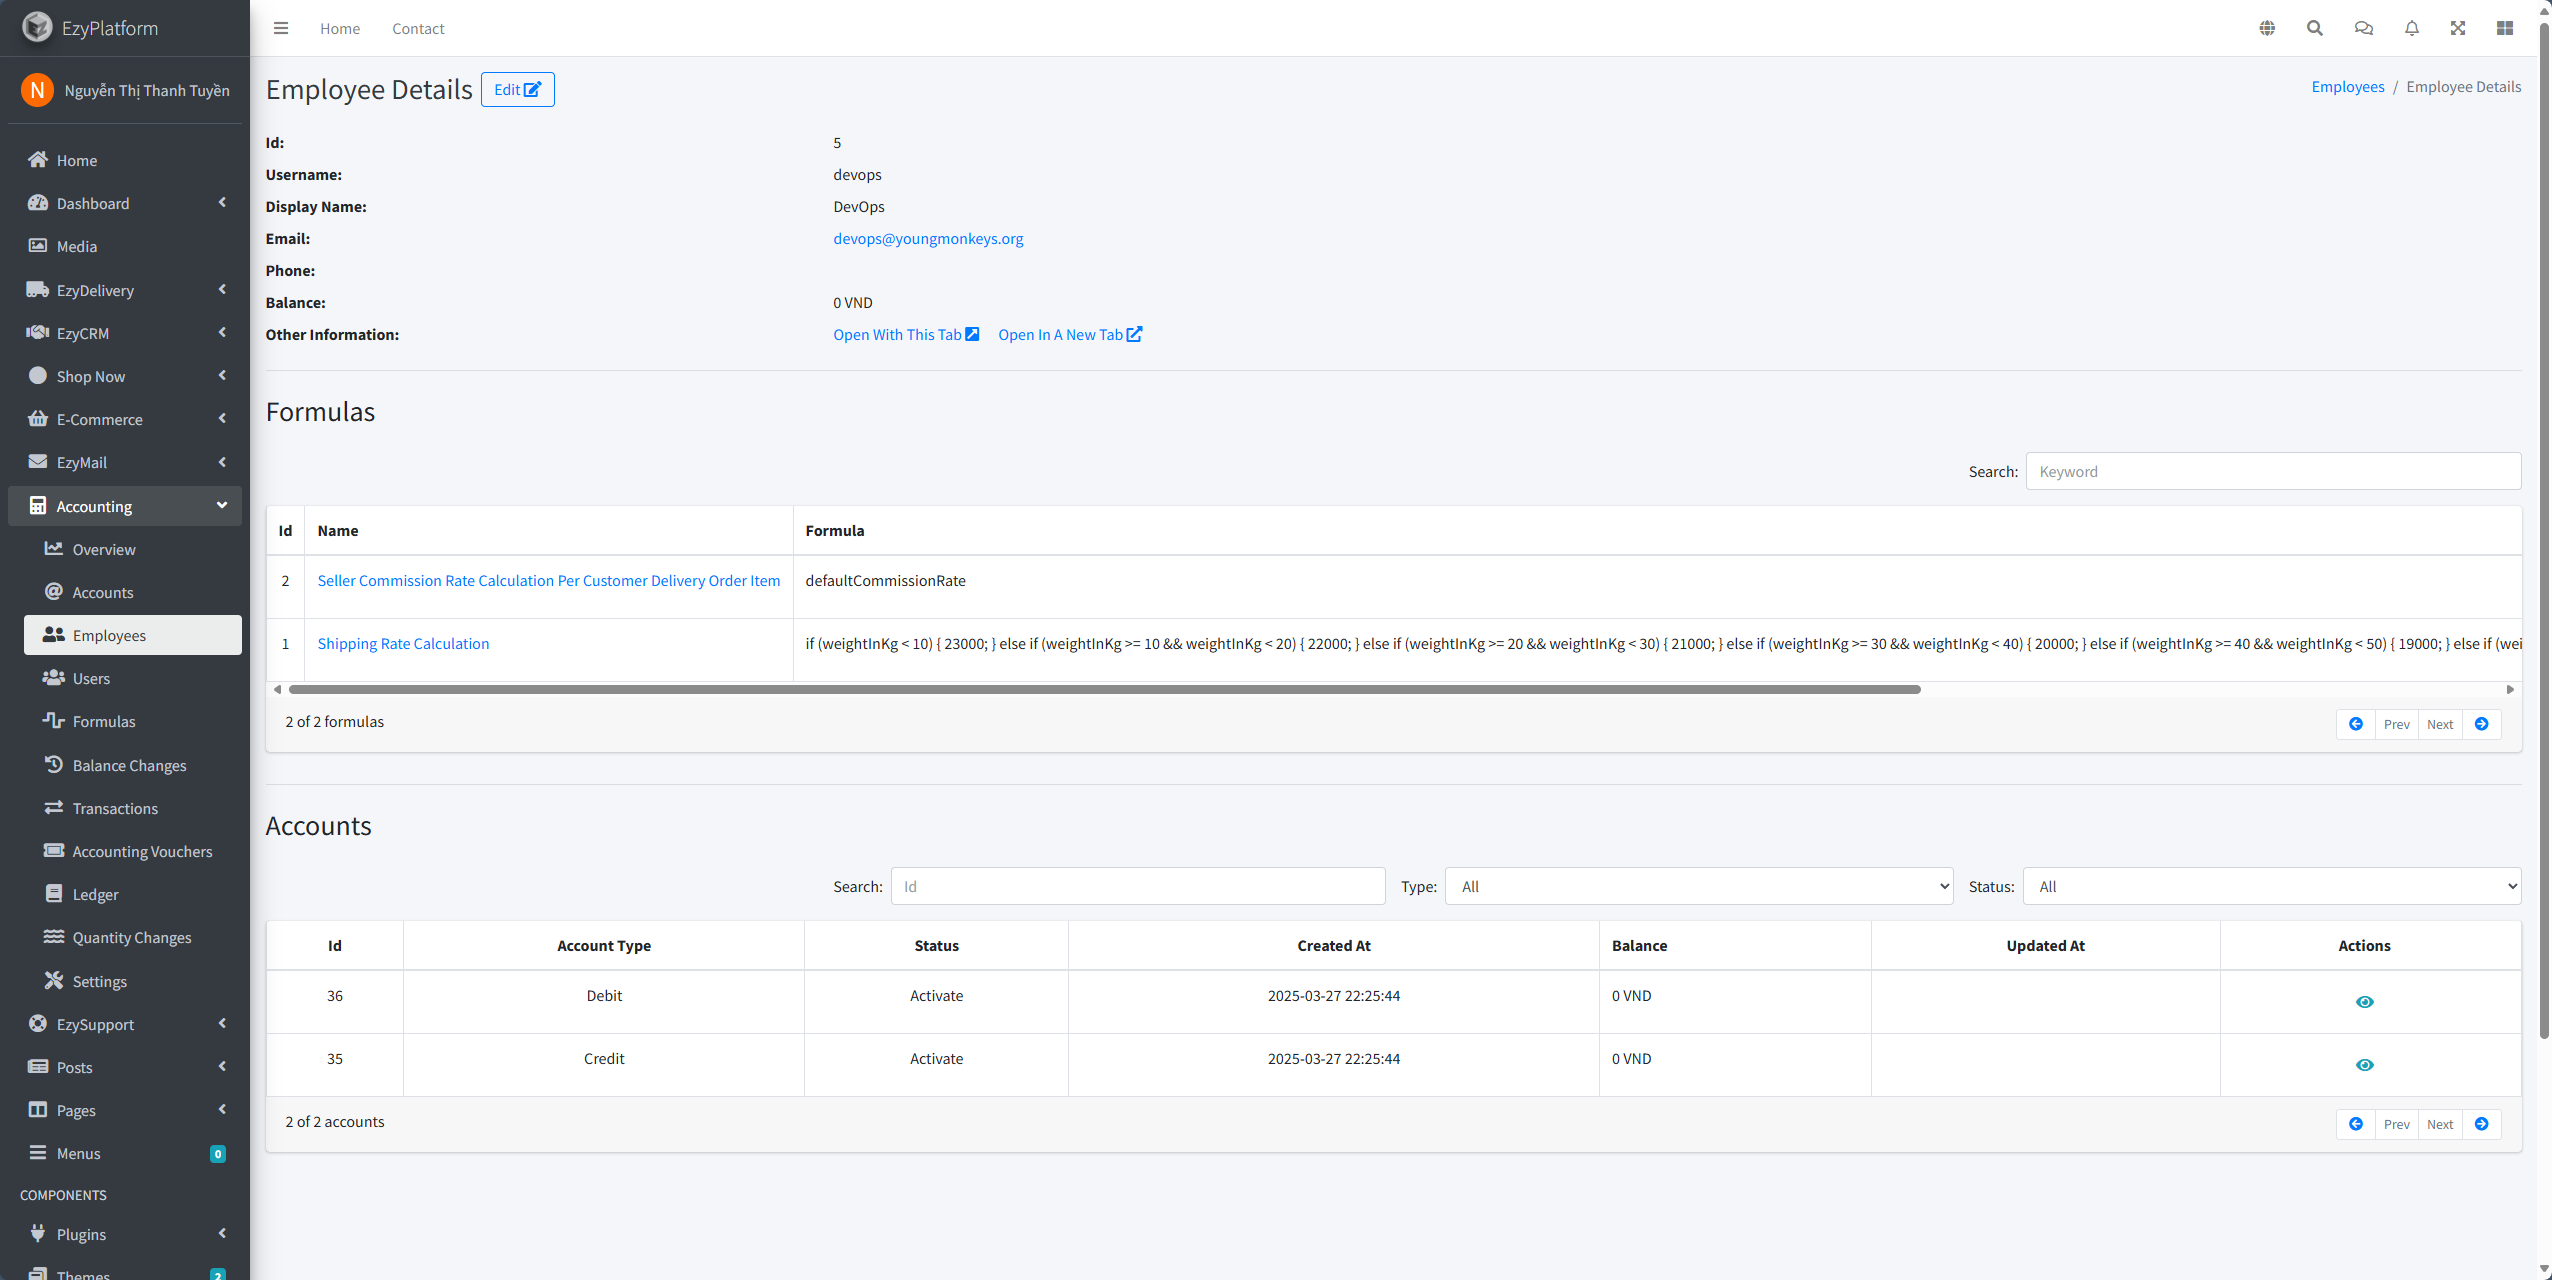Click Prev in the formulas pagination

tap(2397, 724)
